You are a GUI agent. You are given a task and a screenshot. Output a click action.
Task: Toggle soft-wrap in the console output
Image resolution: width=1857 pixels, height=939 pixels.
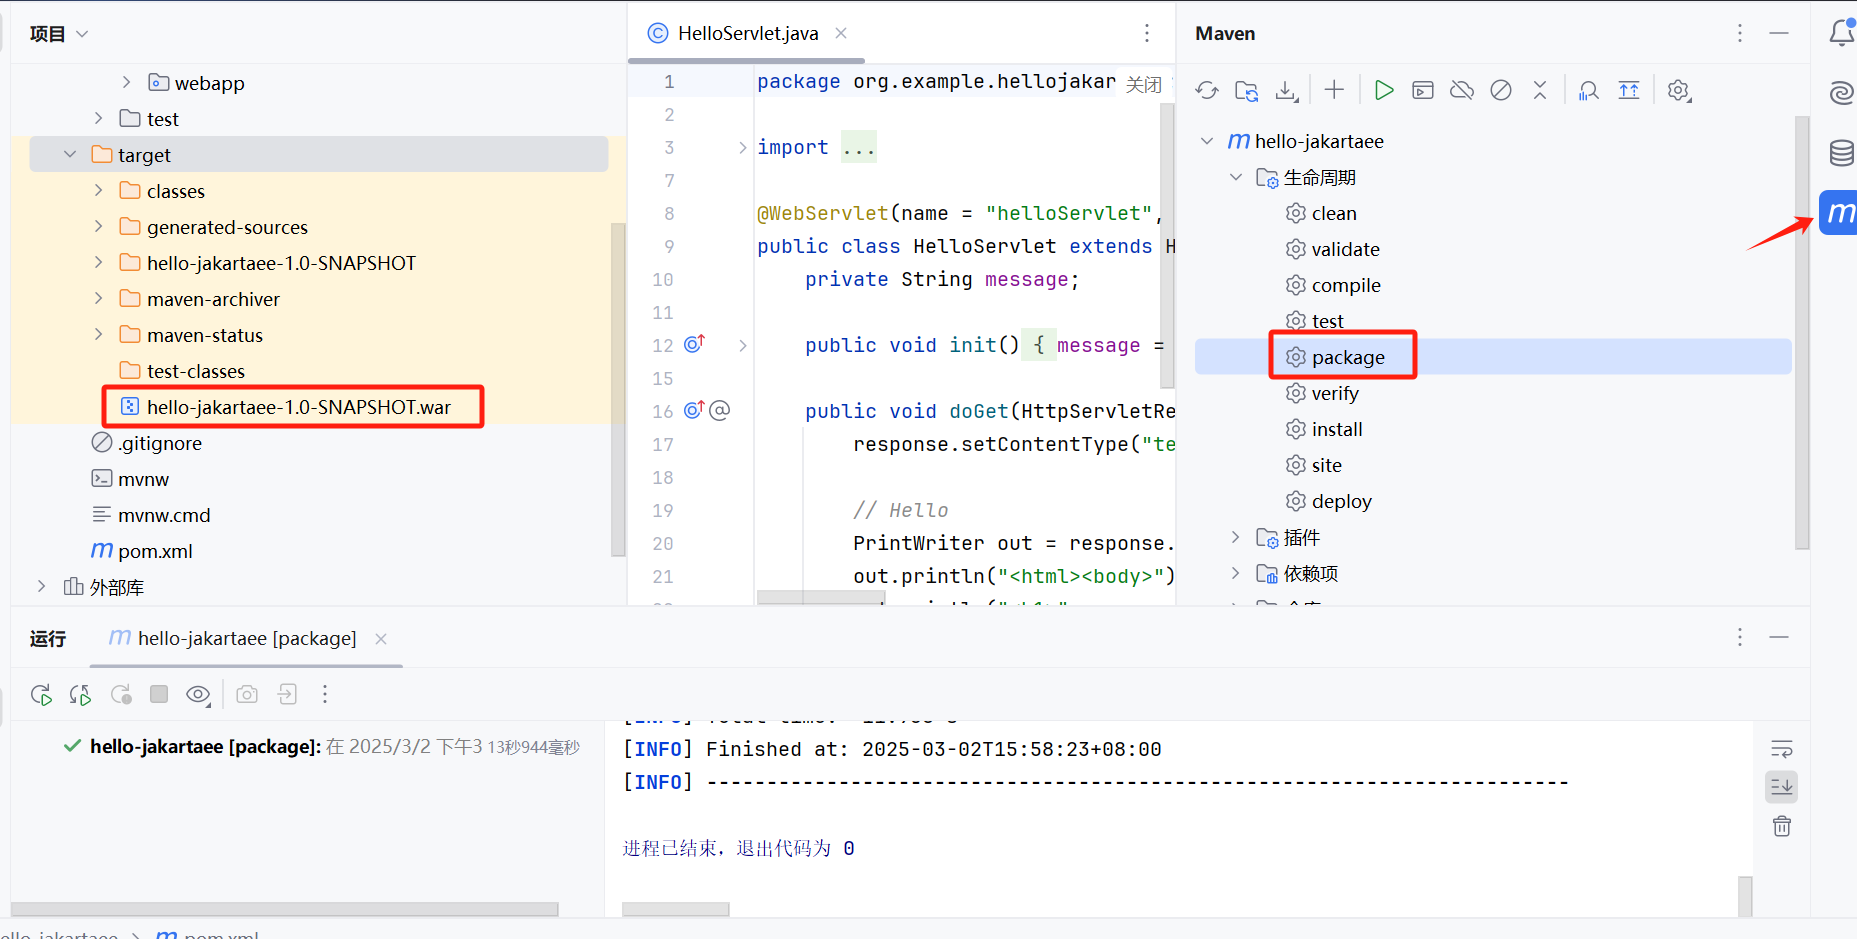[1782, 749]
